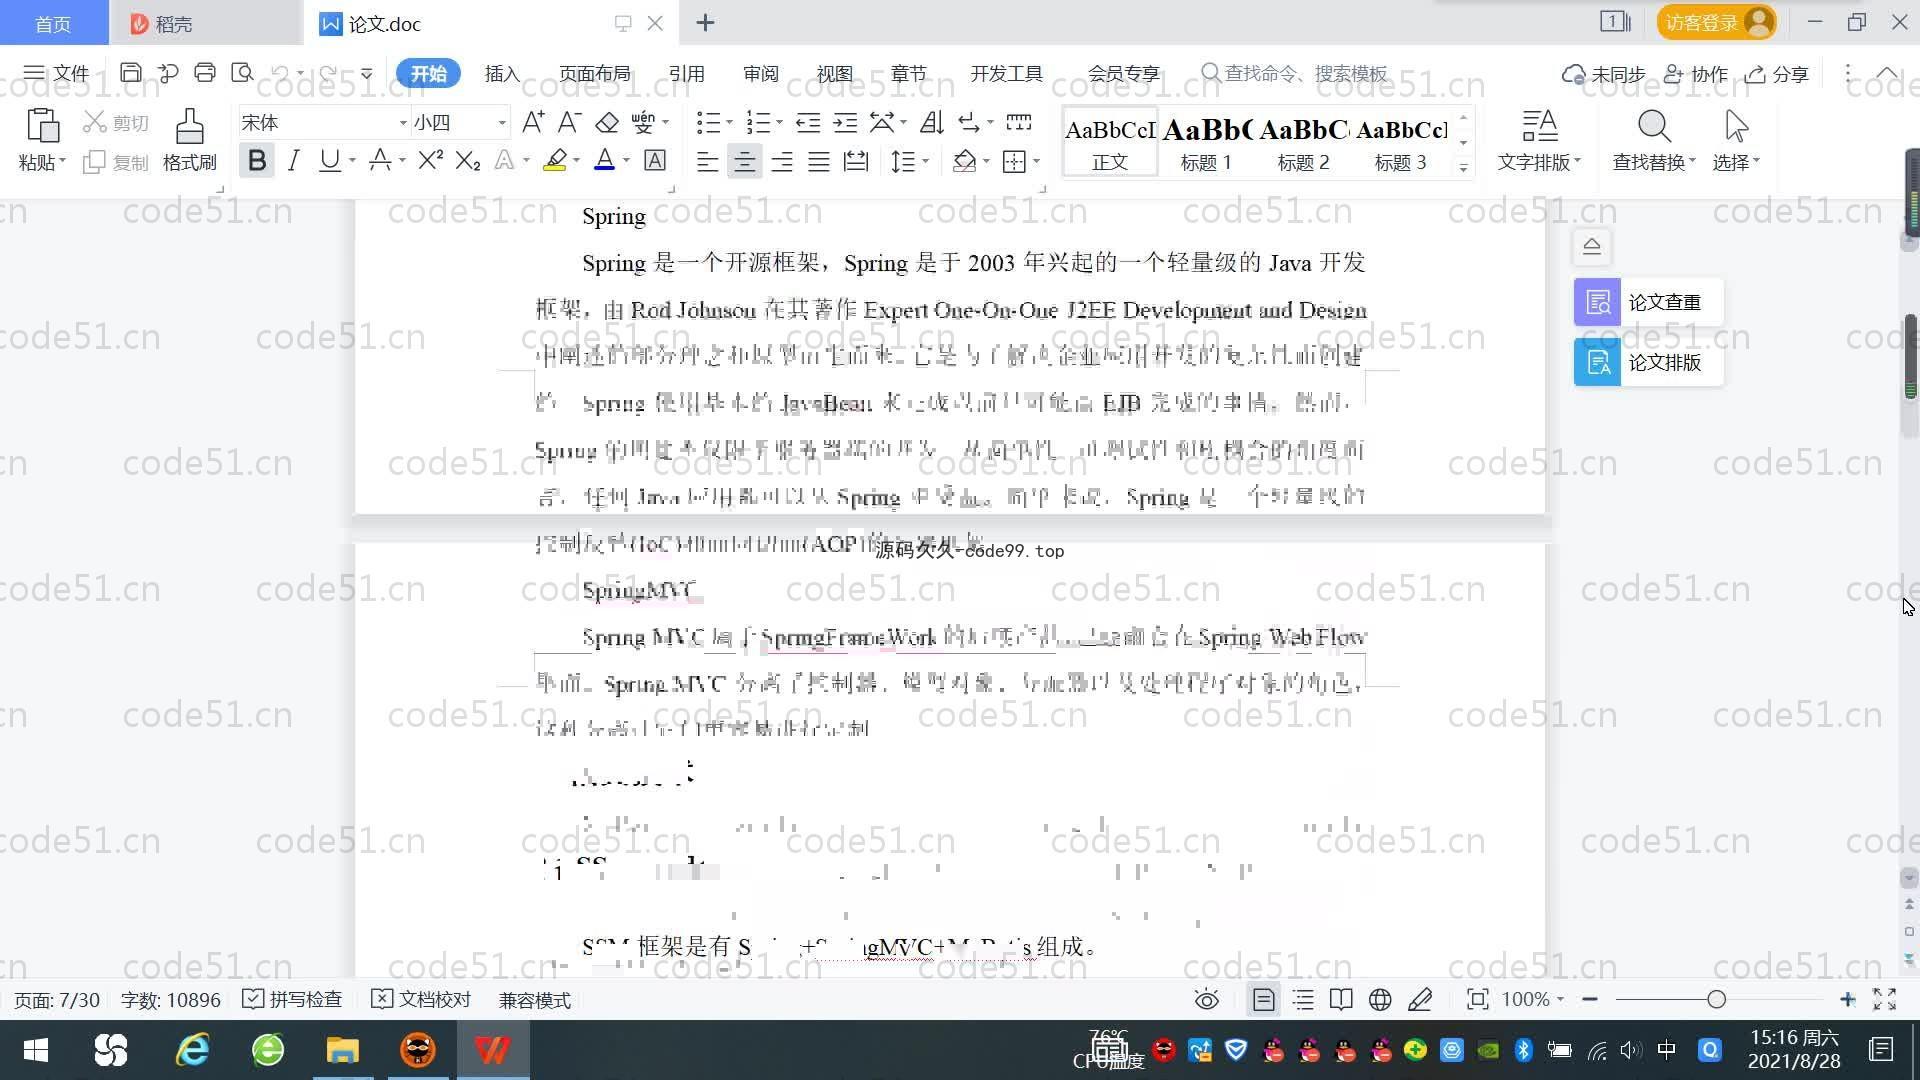Open Windows Start menu
Viewport: 1920px width, 1080px height.
pos(36,1050)
